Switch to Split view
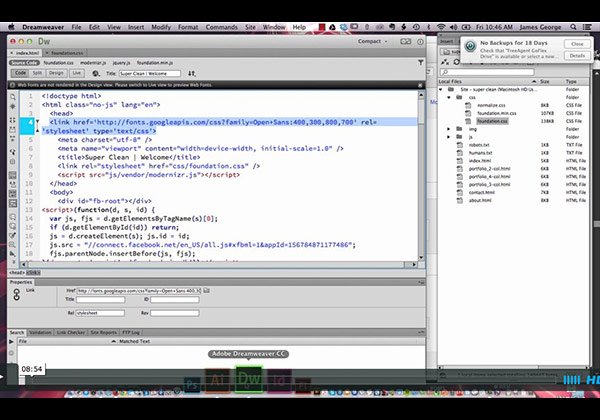 (37, 73)
